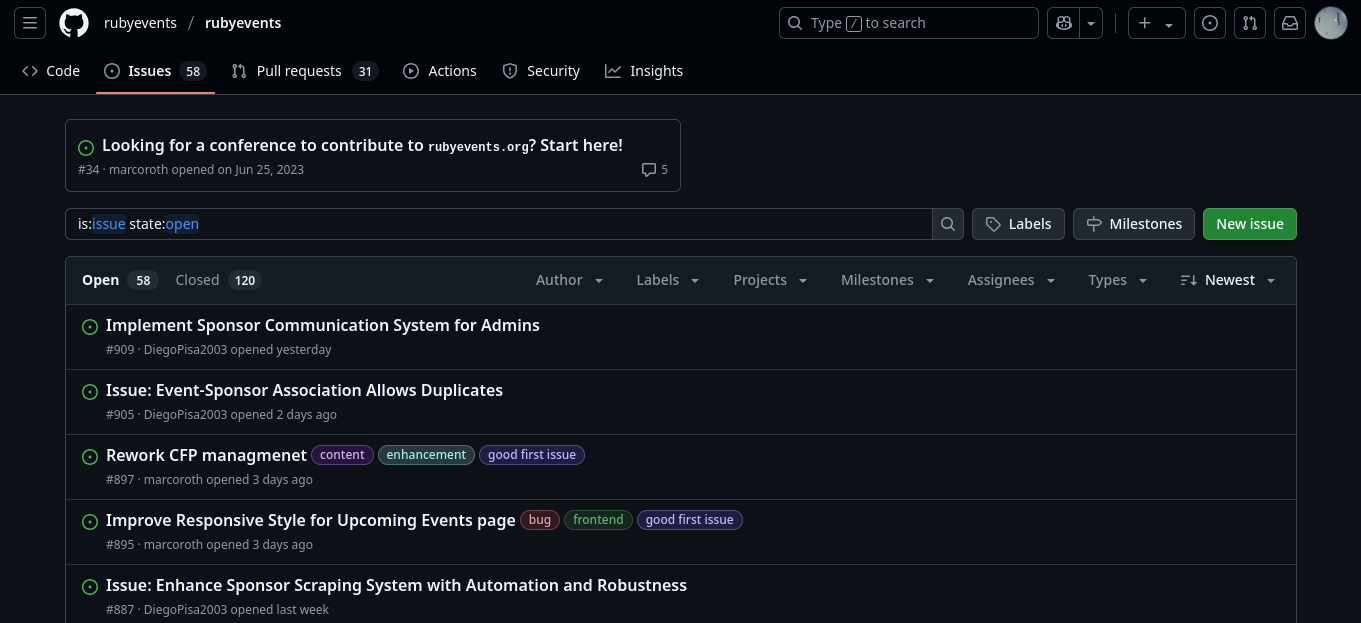Open issue 'Improve Responsive Style for Upcoming Events page'
This screenshot has width=1361, height=623.
(x=311, y=520)
